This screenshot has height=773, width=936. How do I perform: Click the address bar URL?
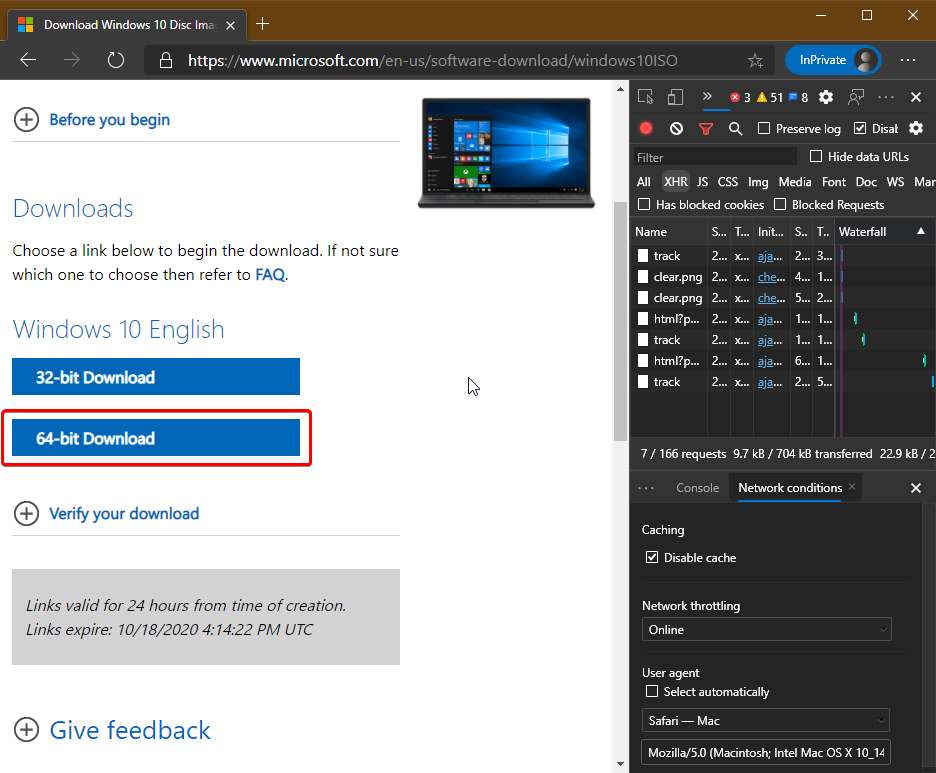(432, 60)
